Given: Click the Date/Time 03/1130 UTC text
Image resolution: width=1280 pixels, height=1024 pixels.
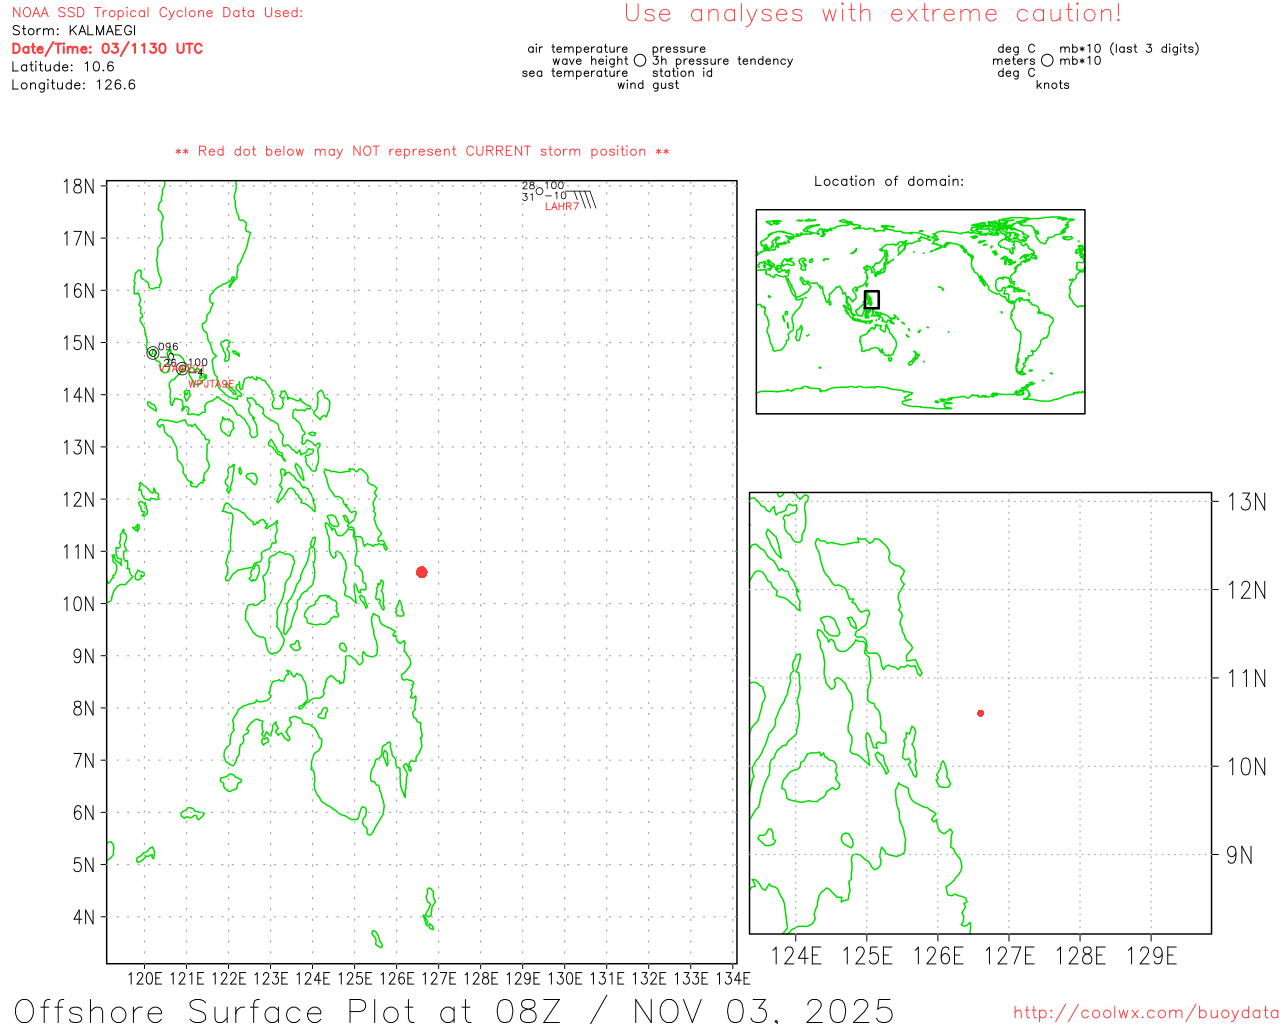Looking at the screenshot, I should click(x=107, y=49).
